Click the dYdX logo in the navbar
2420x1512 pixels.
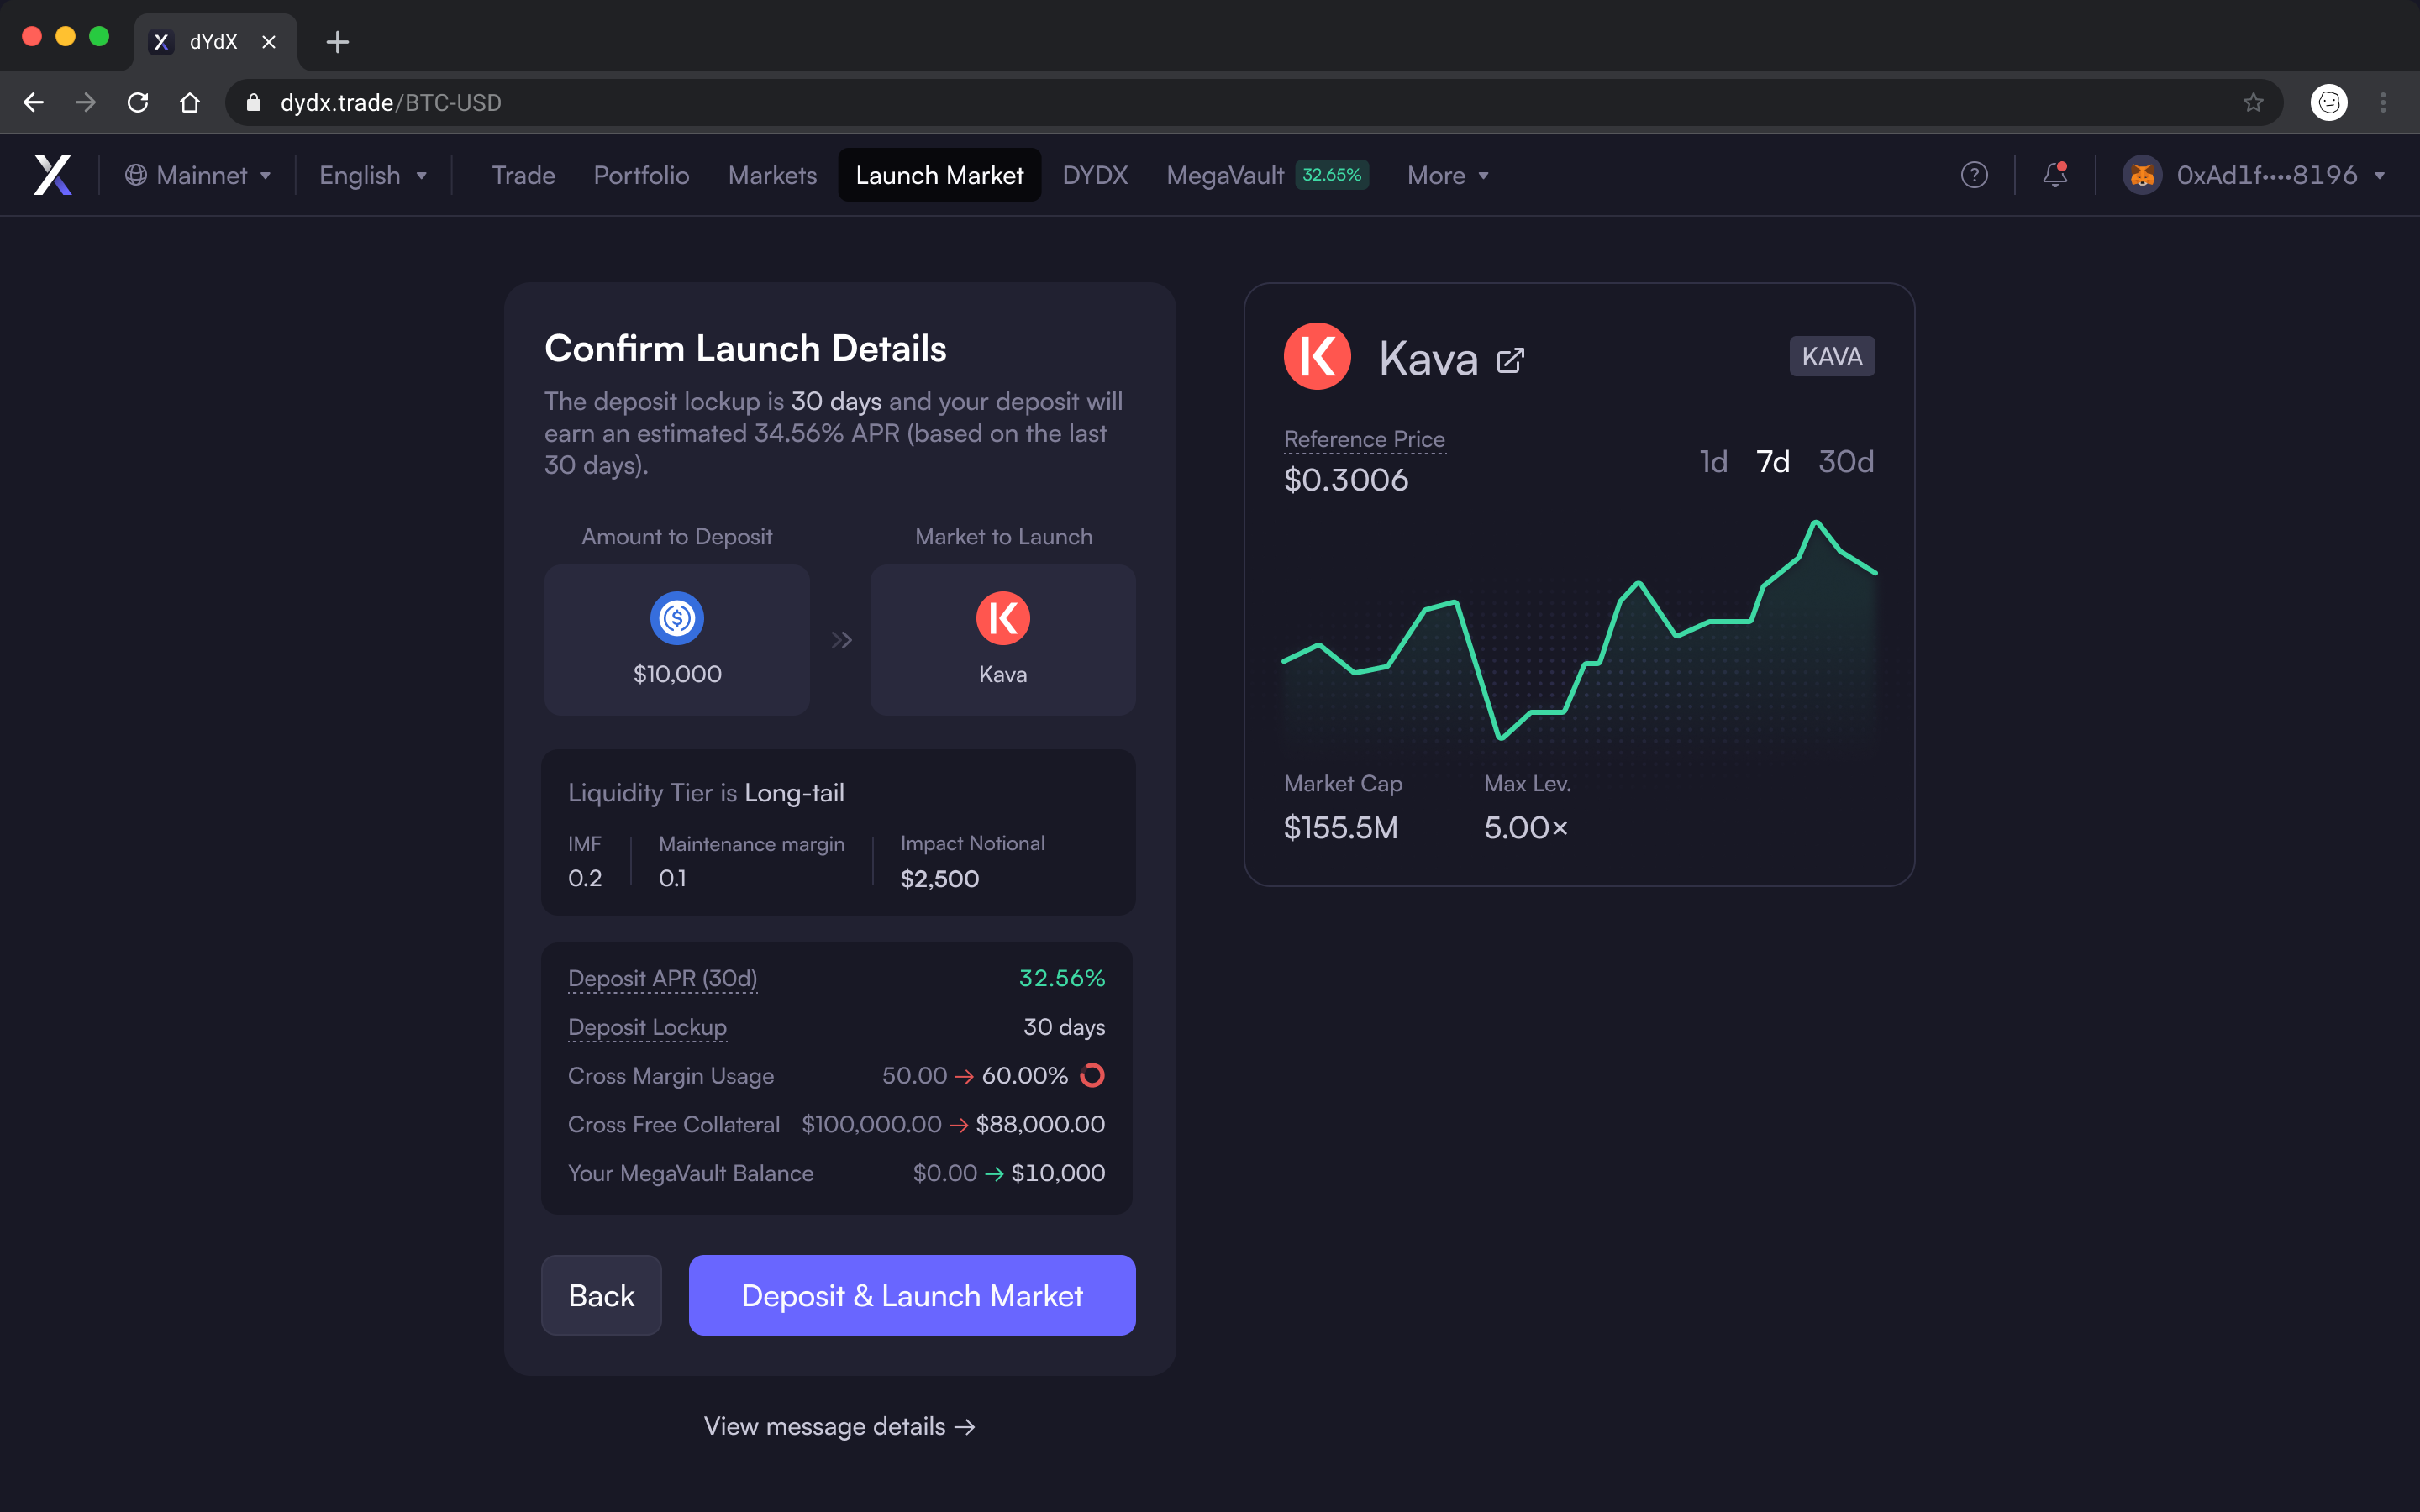[53, 175]
